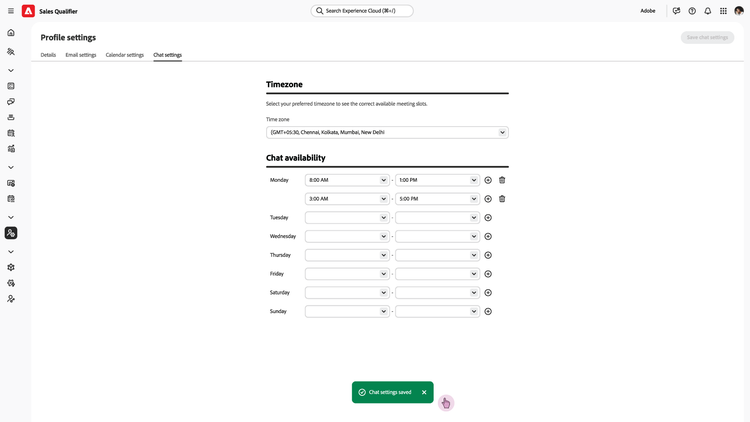Open the Details tab

(x=48, y=55)
